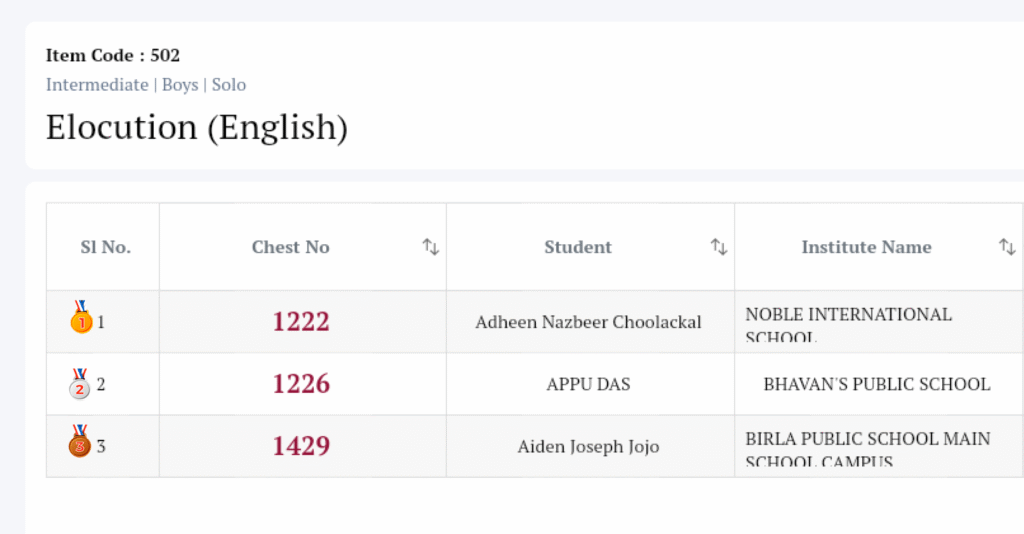Select chest number 1429

tap(301, 446)
